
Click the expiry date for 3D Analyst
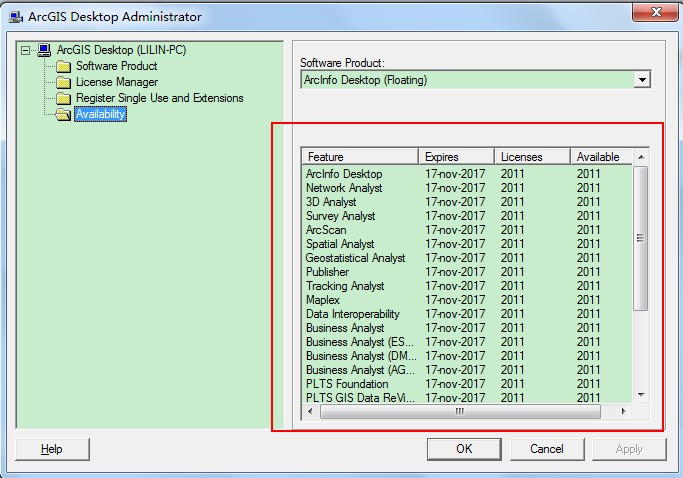[x=455, y=202]
